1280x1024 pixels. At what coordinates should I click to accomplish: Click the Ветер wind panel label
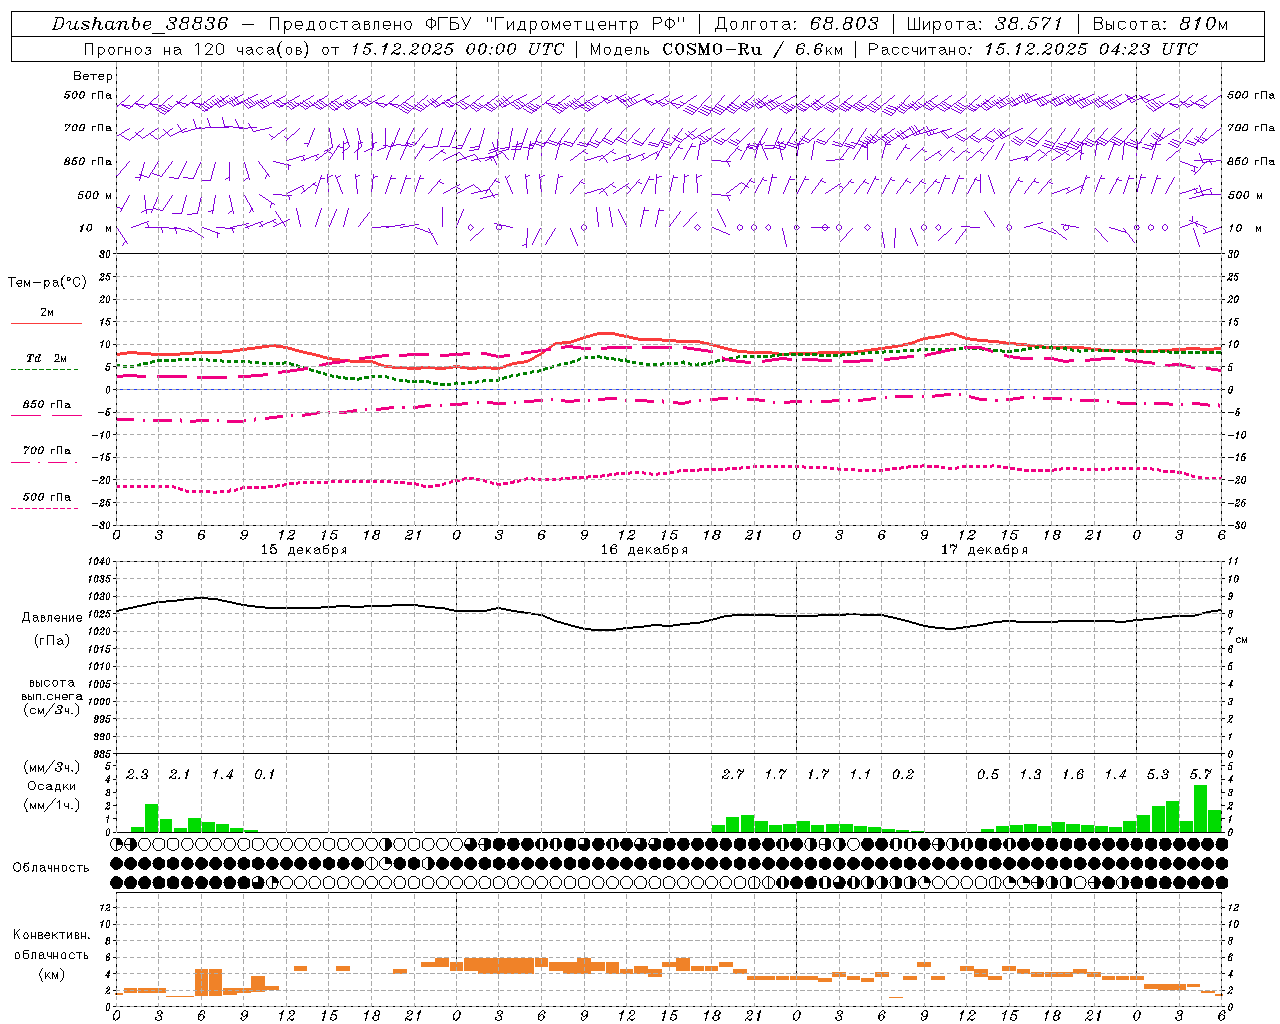[92, 76]
